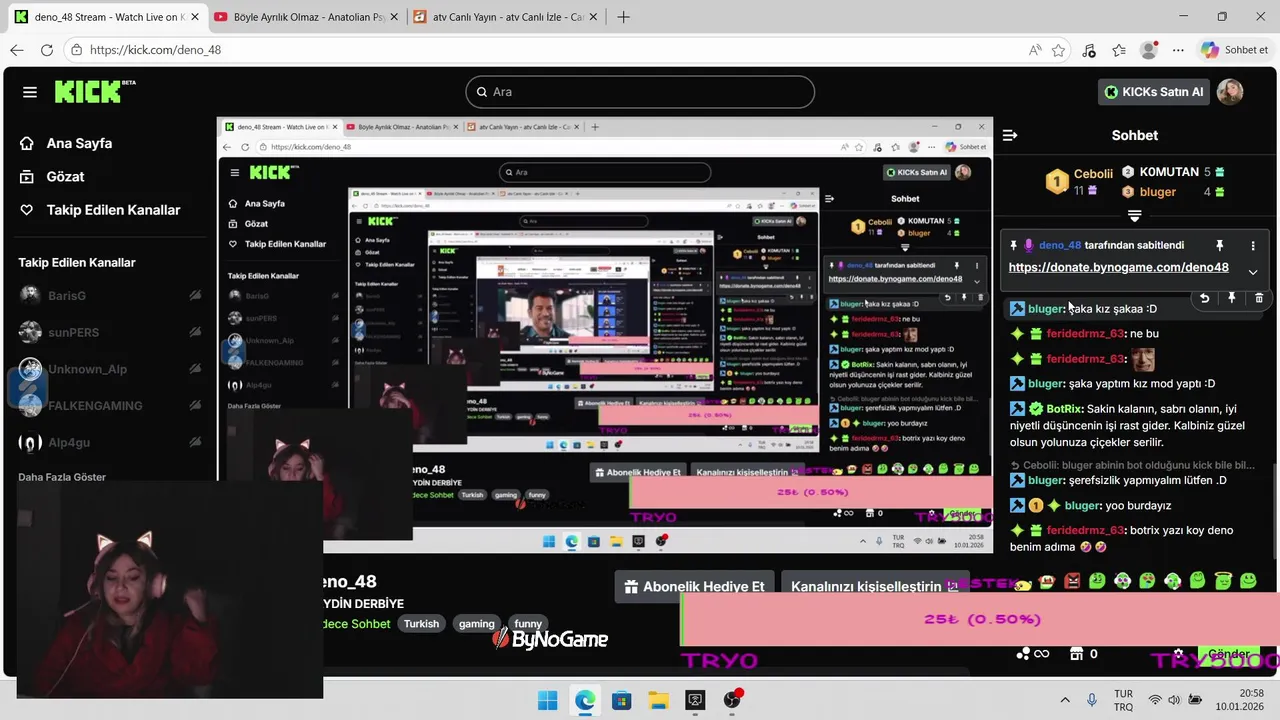Expand the gift leaderboard arrow

coord(1134,215)
